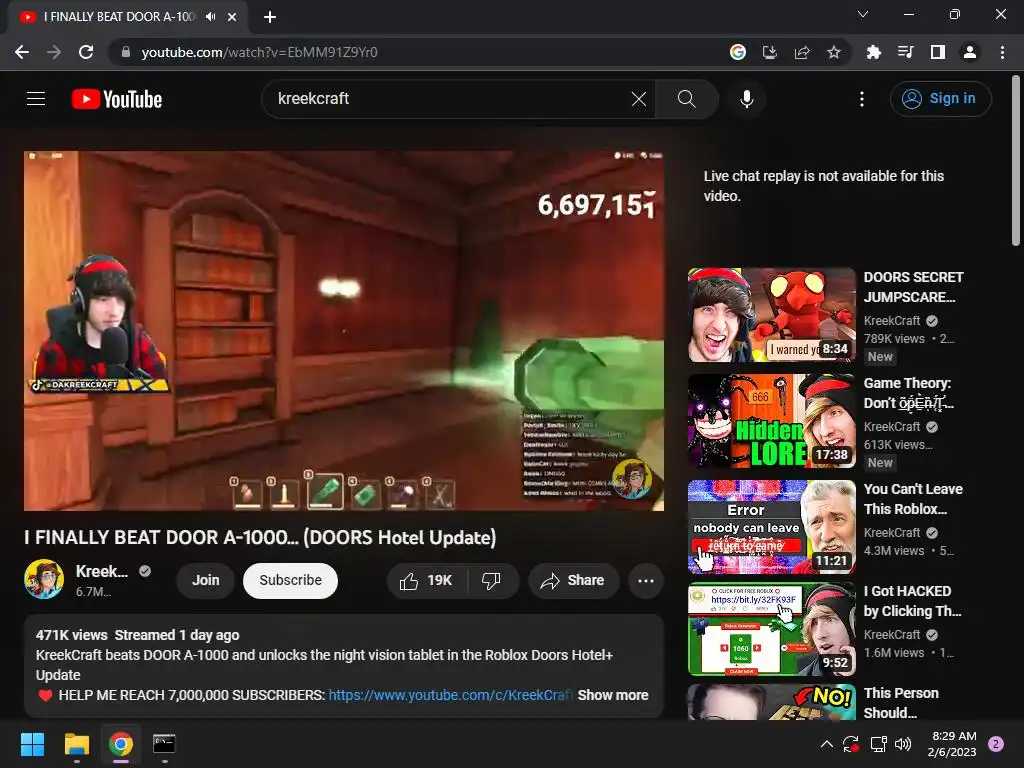
Task: Open tab search dropdown arrow
Action: click(863, 14)
